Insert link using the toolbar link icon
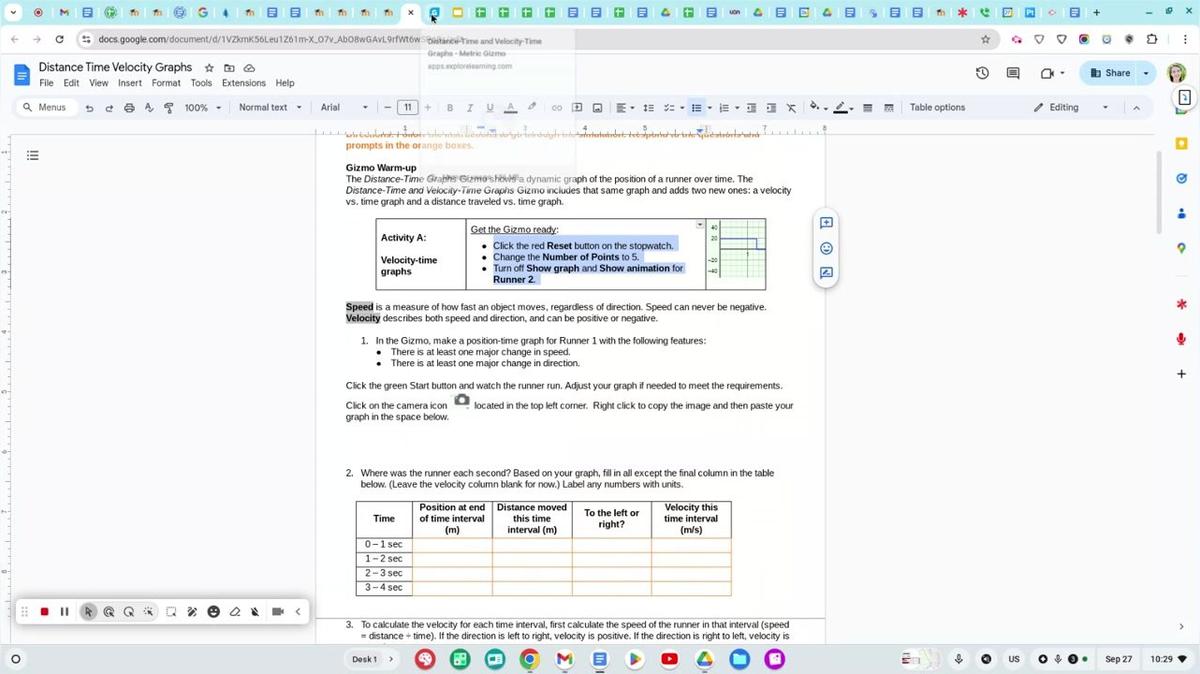The image size is (1200, 674). point(557,108)
